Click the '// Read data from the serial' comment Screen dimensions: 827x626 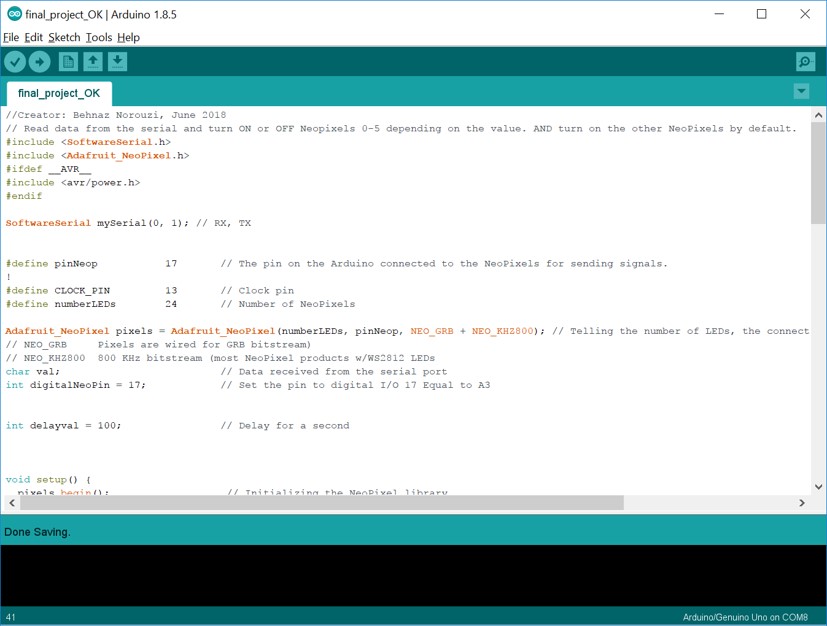401,129
